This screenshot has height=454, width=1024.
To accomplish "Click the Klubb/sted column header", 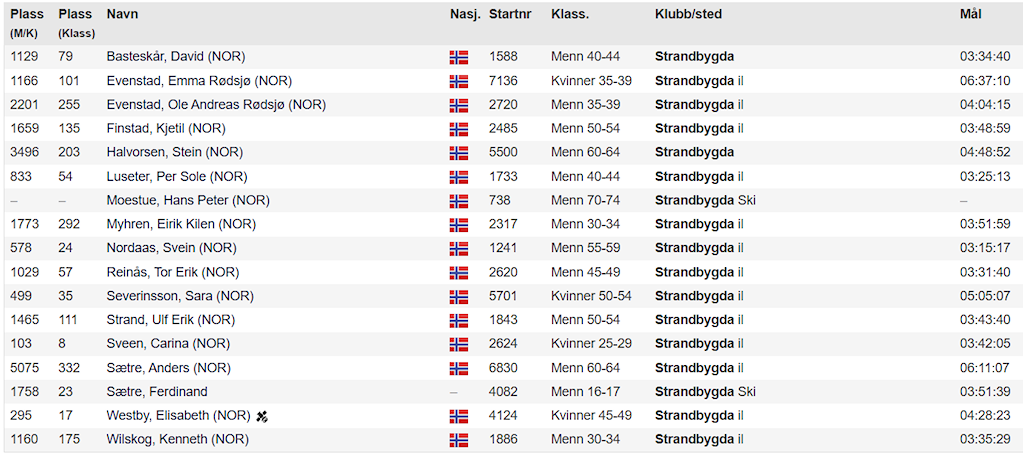I will (688, 15).
